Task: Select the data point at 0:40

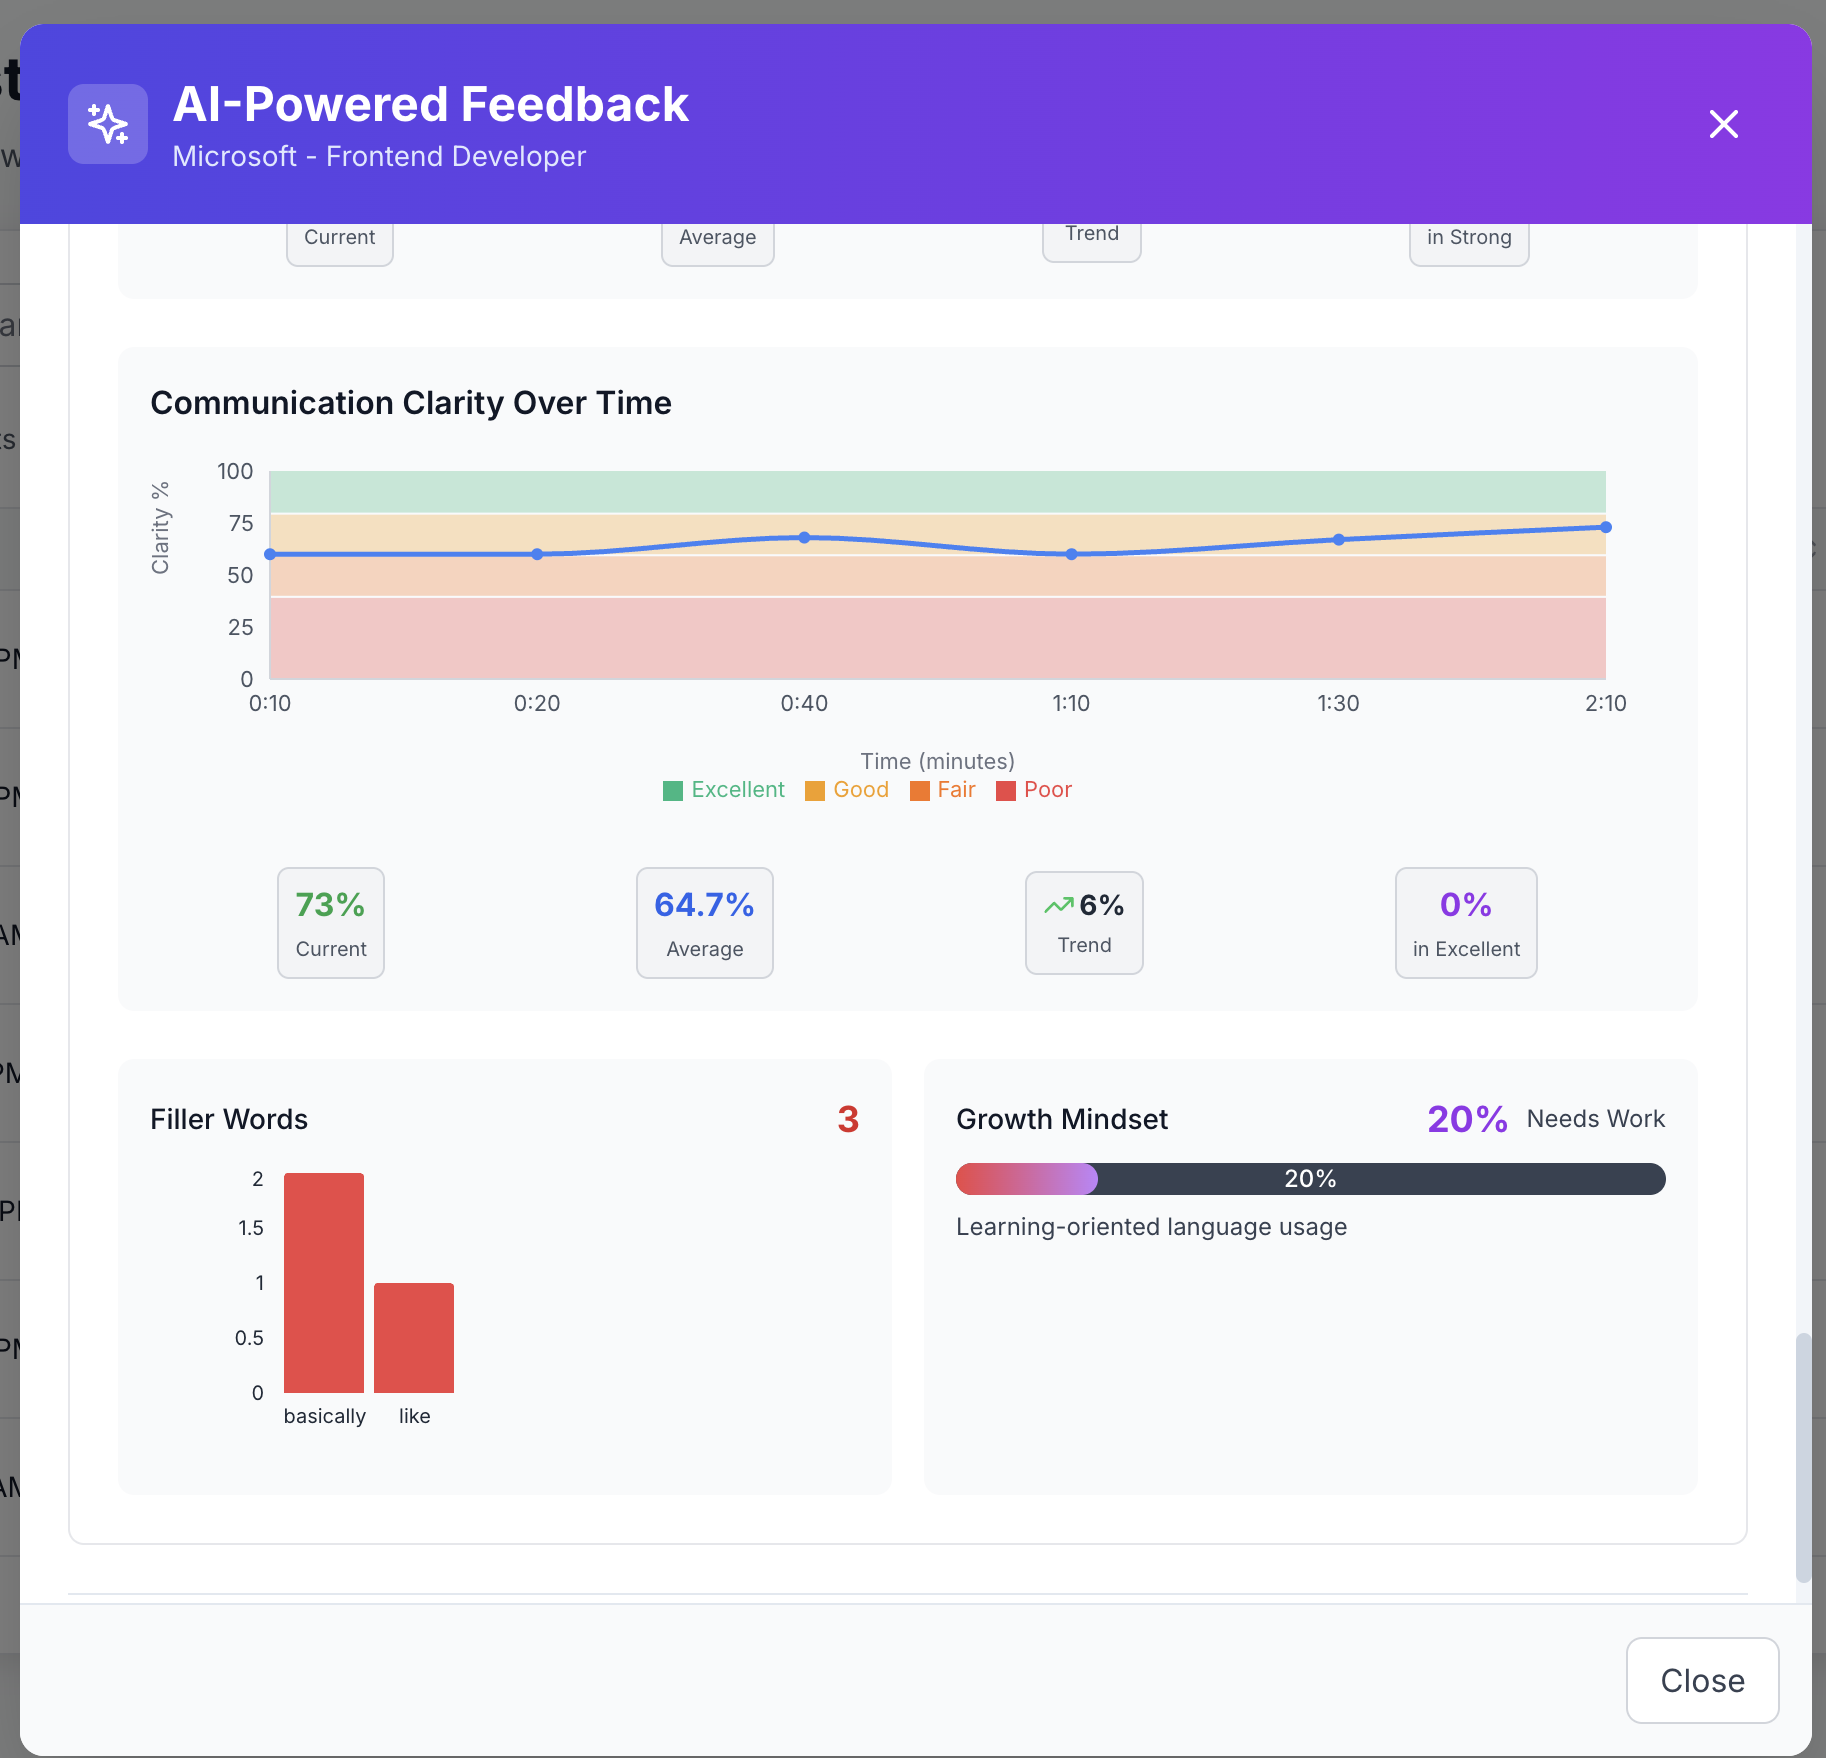Action: pyautogui.click(x=805, y=537)
